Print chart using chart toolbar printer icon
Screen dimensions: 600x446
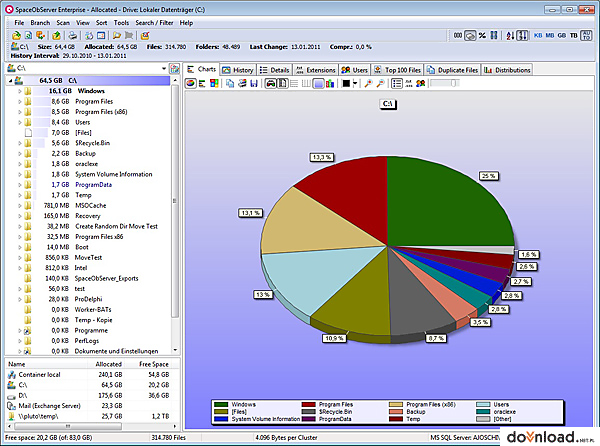pos(242,83)
